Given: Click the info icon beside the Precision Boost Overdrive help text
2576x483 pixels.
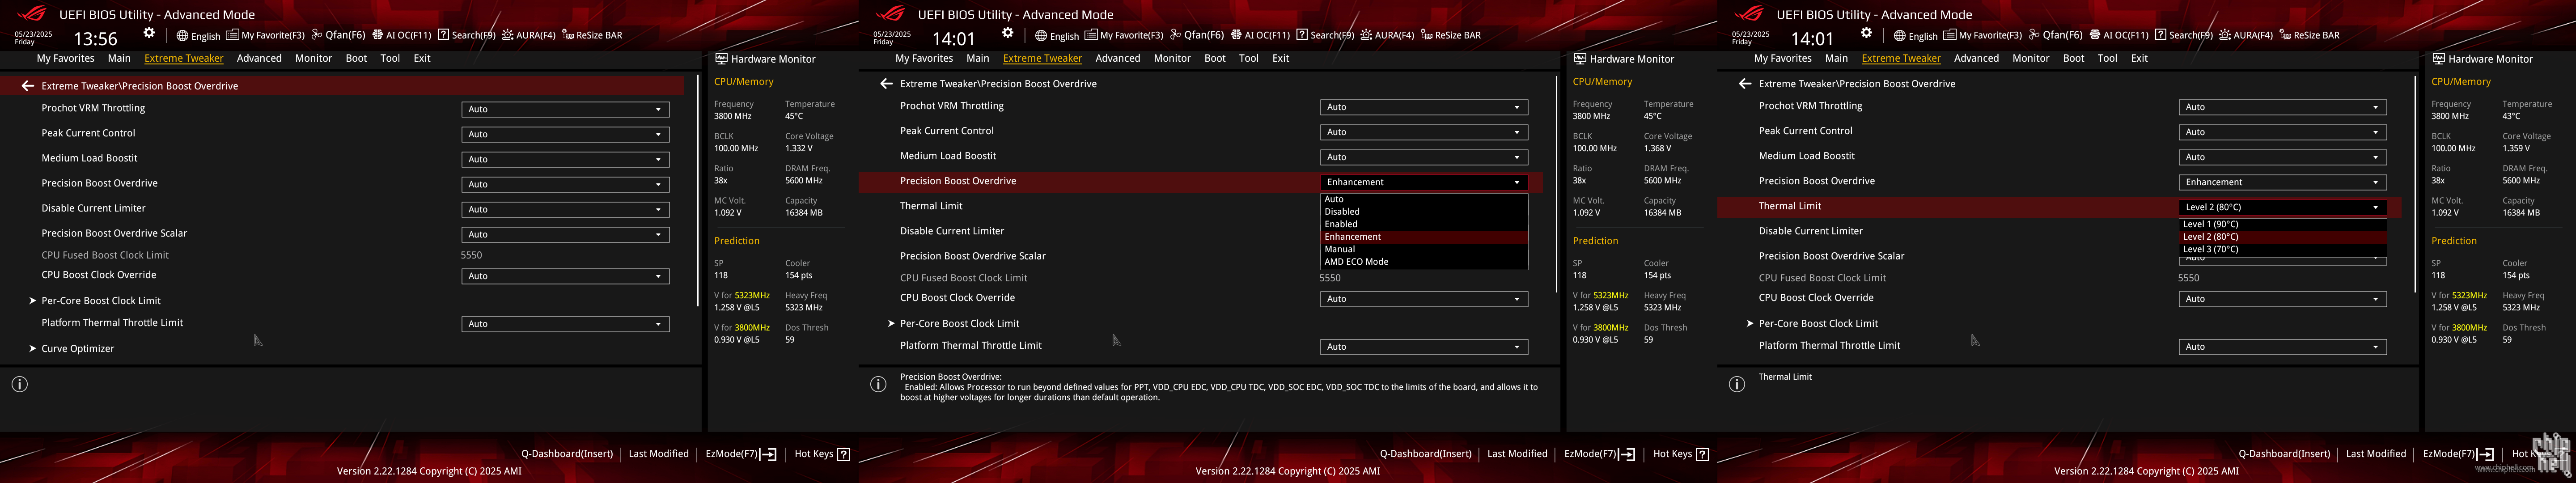Looking at the screenshot, I should (x=878, y=384).
